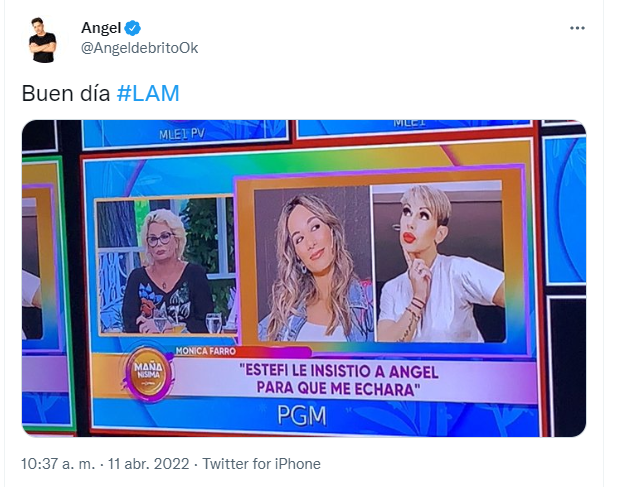The height and width of the screenshot is (487, 617).
Task: Click the 'Buen día' tweet text
Action: pos(66,94)
